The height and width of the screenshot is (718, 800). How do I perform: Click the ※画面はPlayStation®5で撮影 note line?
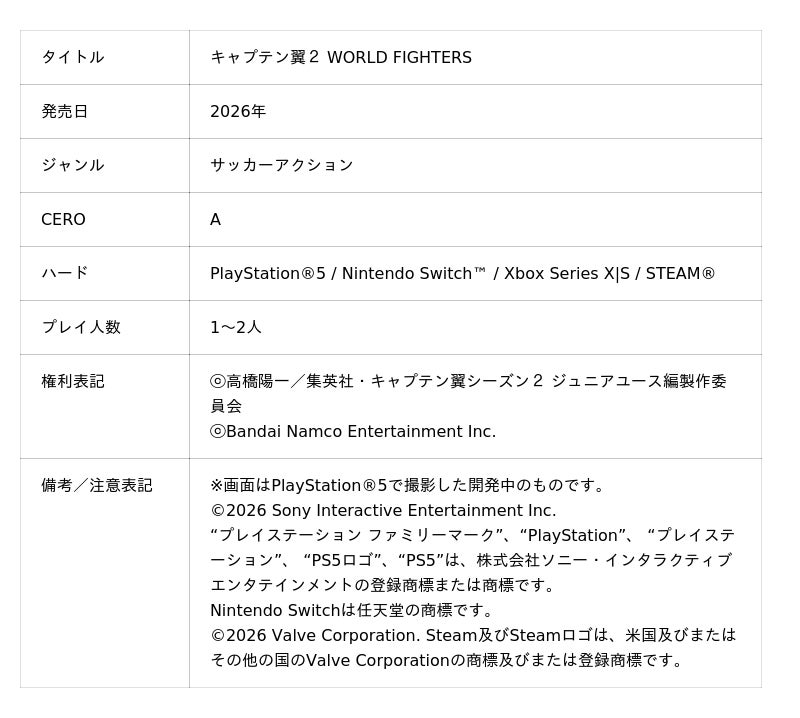(409, 485)
